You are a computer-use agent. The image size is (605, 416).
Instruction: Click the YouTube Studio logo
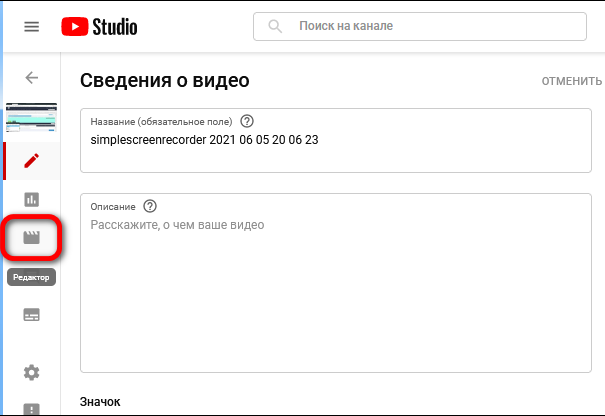(100, 27)
